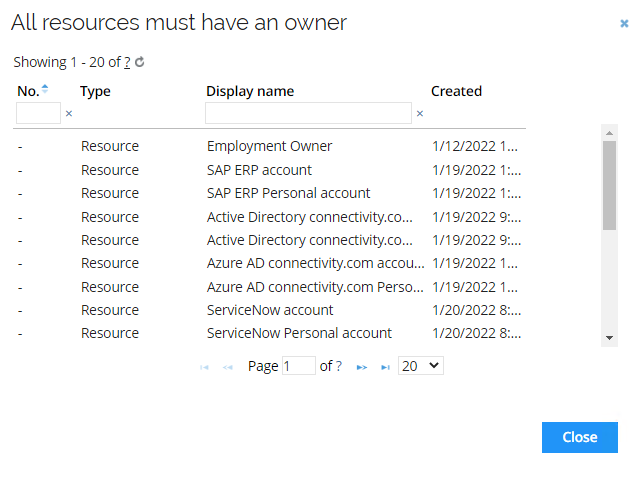
Task: Select the Azure AD connectivity.com Perso... row
Action: click(269, 287)
